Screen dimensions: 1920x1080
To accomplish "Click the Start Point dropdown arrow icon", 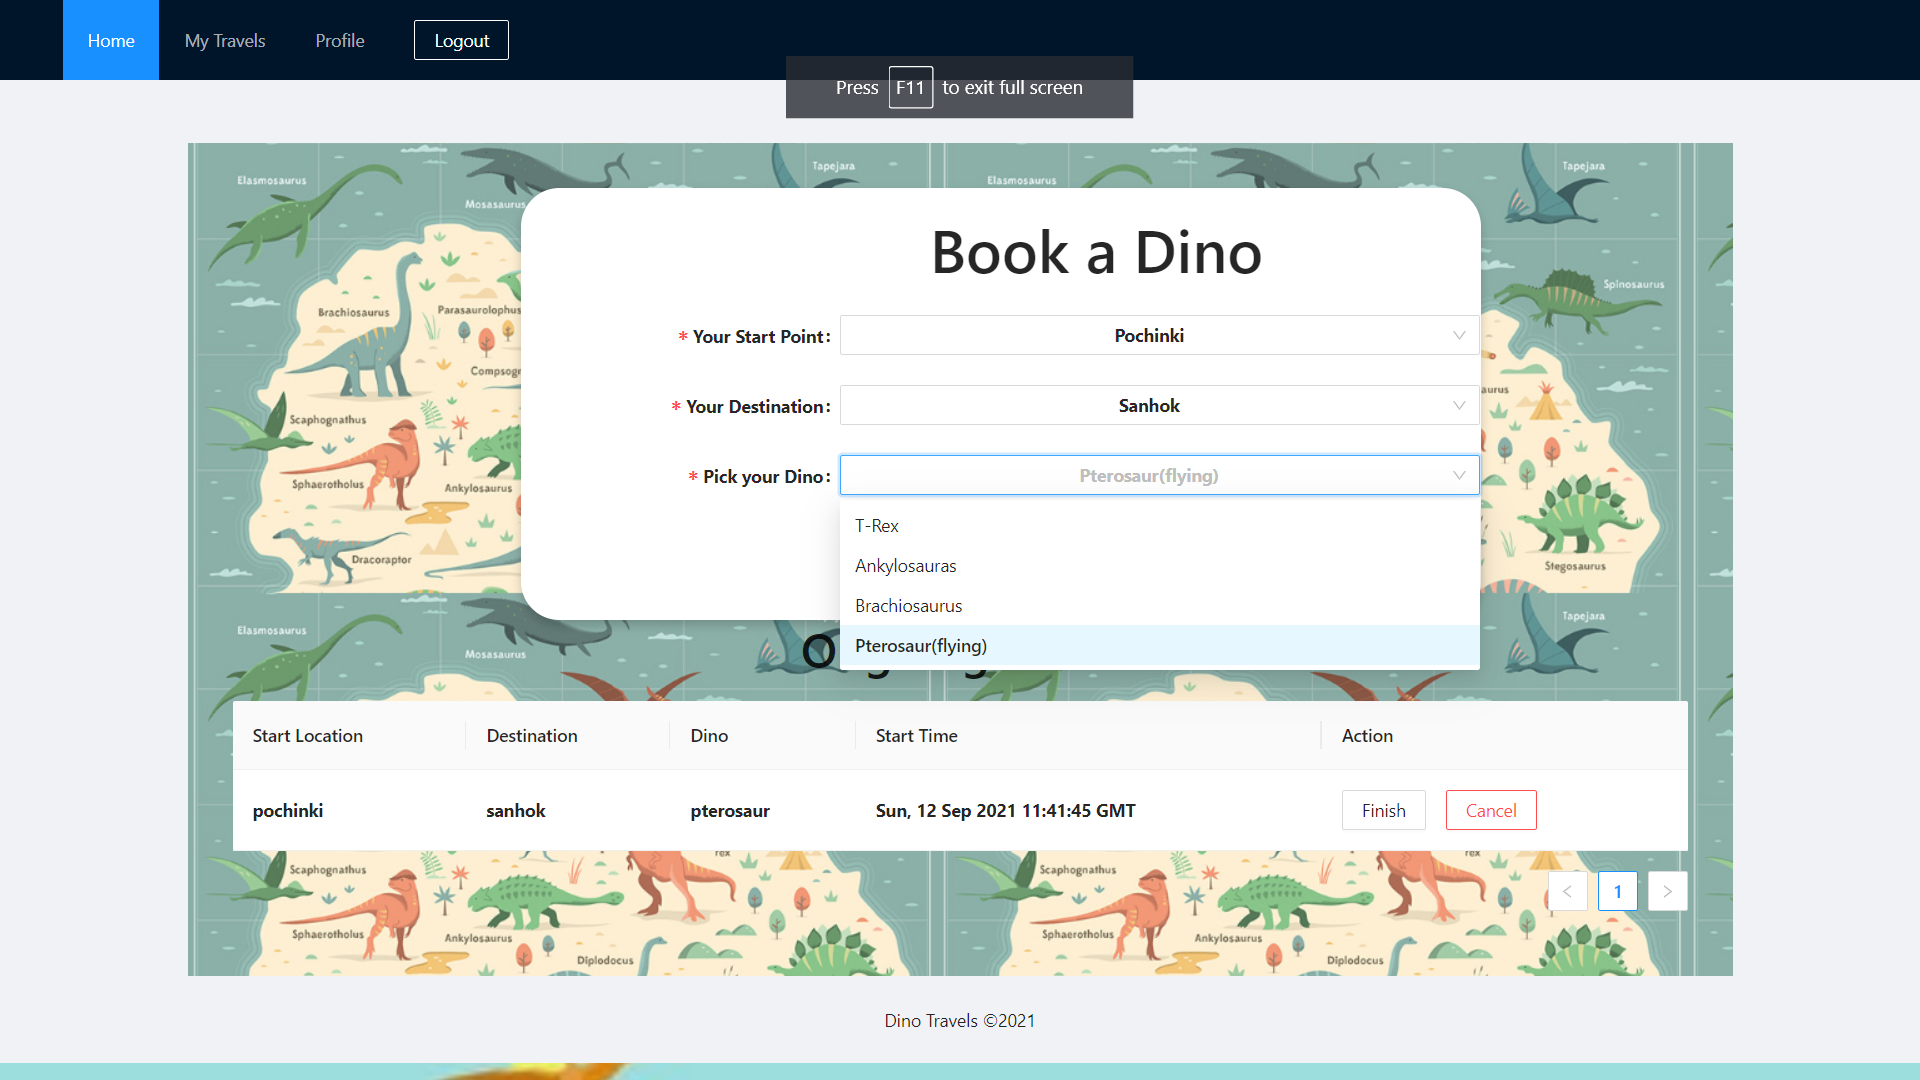I will pyautogui.click(x=1459, y=336).
